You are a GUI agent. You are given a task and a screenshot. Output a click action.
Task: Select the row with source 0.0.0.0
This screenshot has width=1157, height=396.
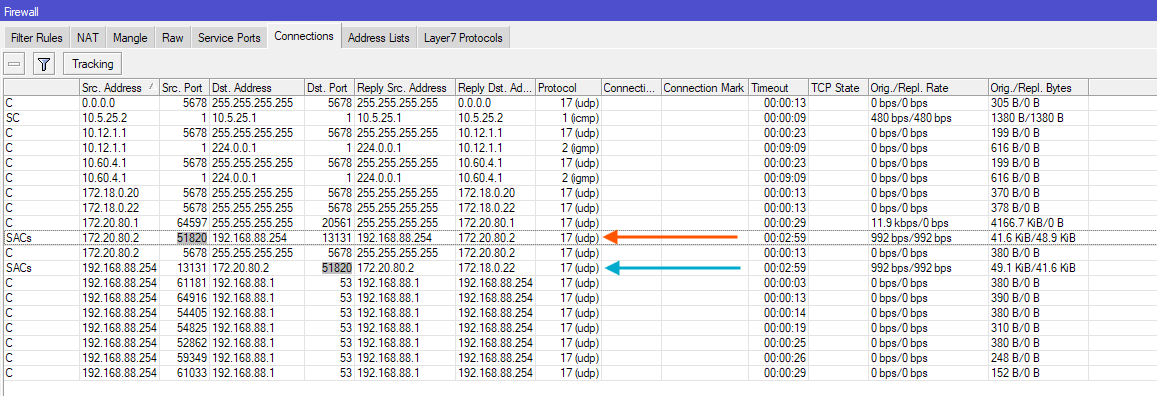pos(546,103)
